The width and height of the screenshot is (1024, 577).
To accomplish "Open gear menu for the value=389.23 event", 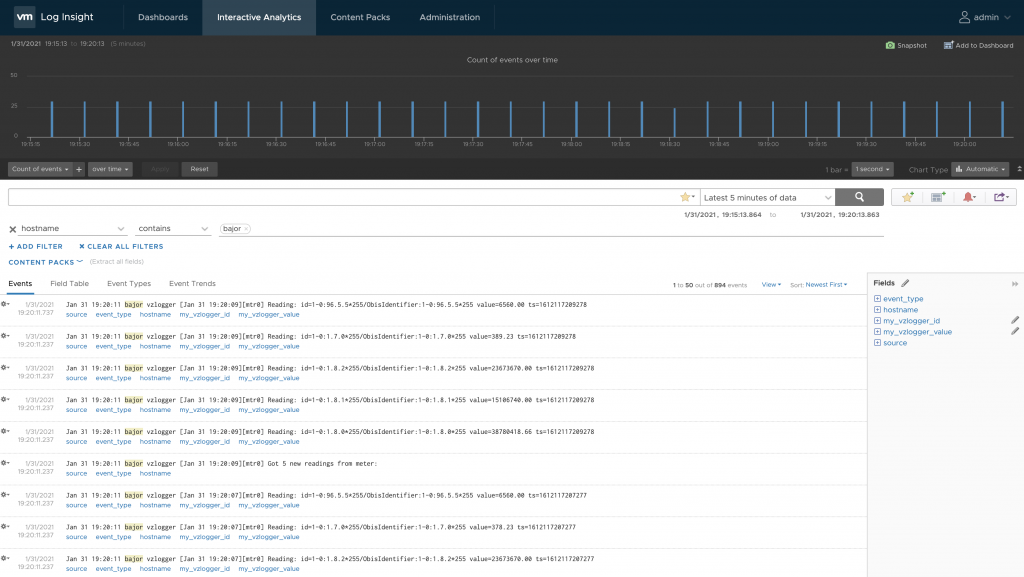I will click(x=5, y=336).
